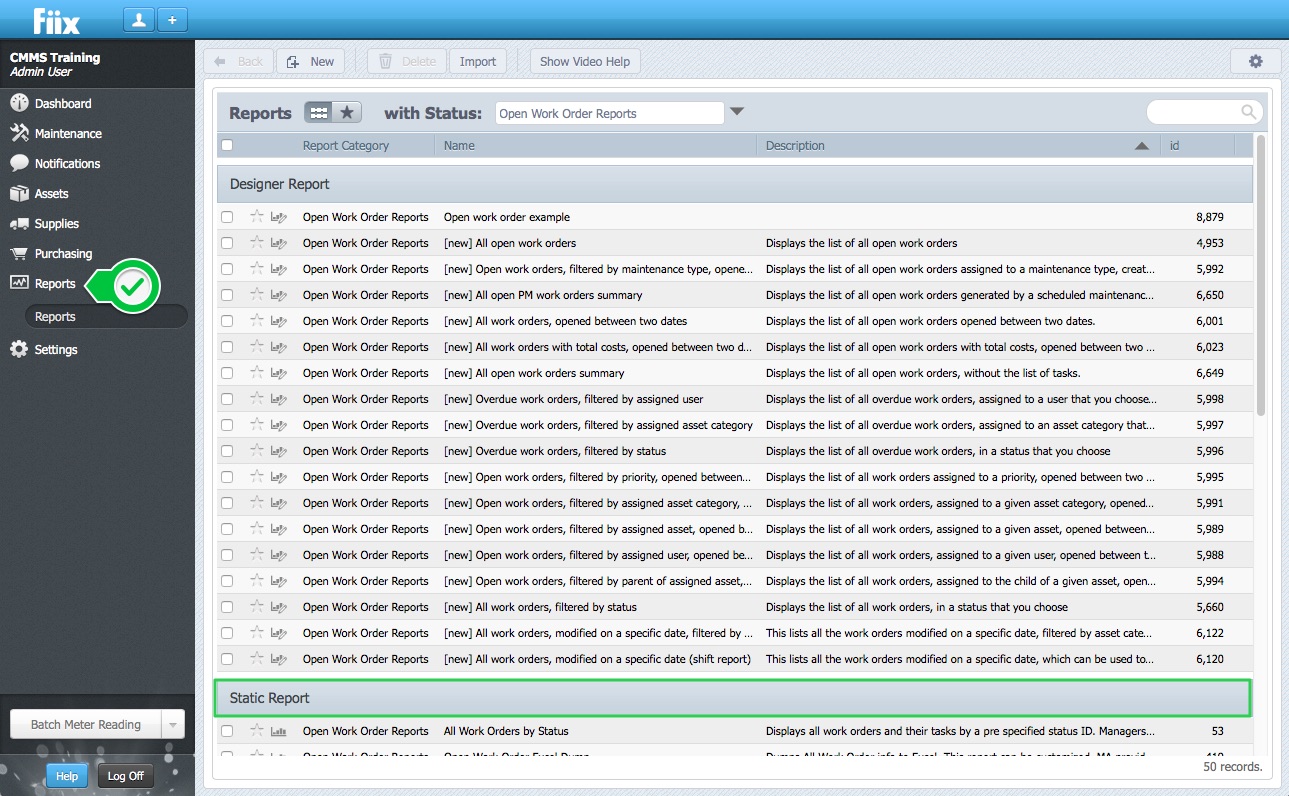Star the 'All Work Orders by Status' static report
The image size is (1289, 796).
[x=257, y=730]
